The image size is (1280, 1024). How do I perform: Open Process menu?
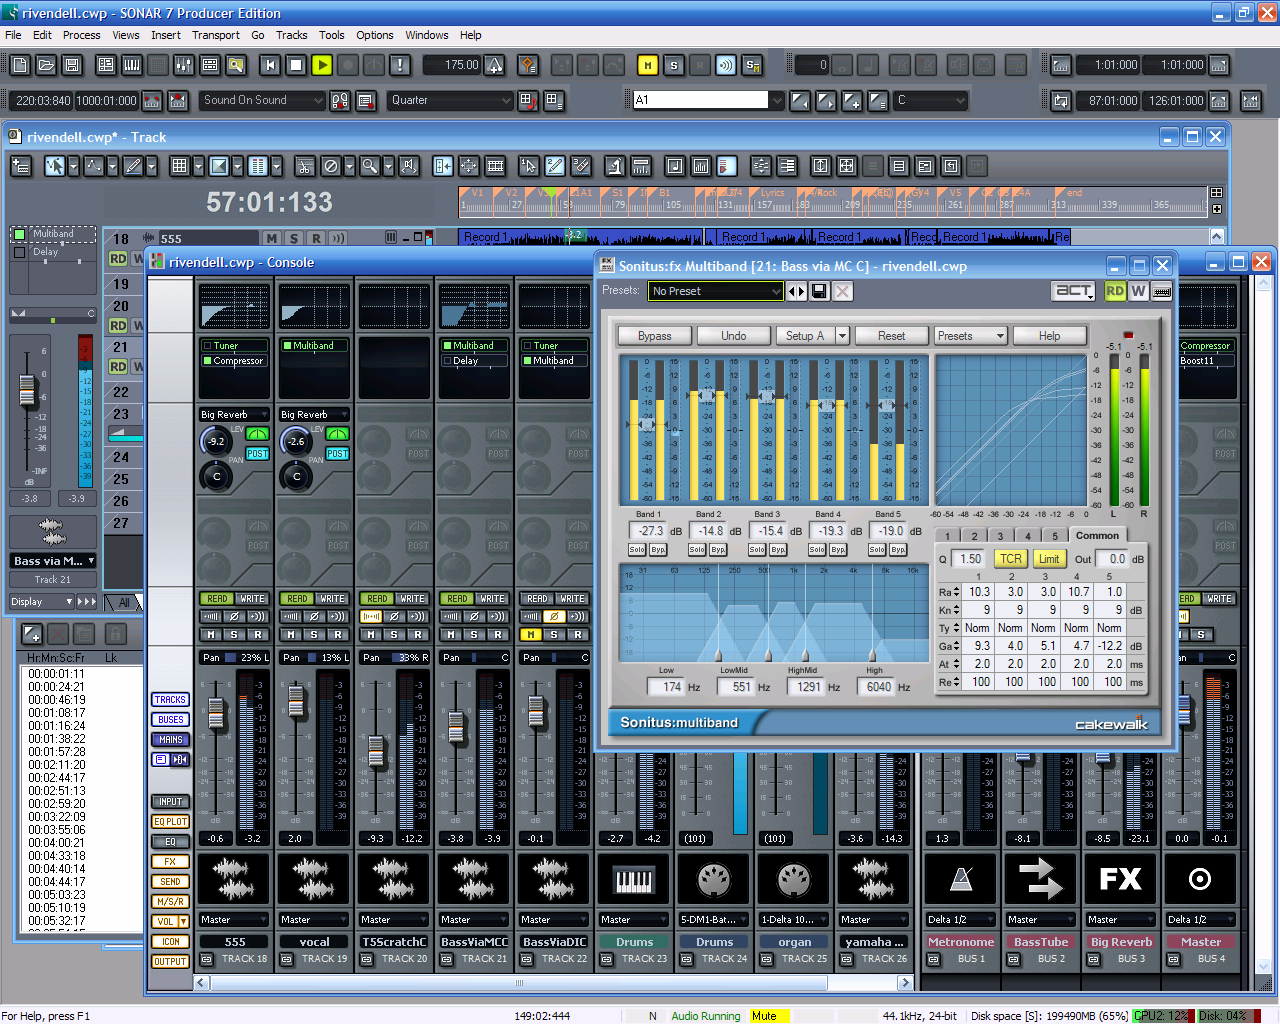81,35
